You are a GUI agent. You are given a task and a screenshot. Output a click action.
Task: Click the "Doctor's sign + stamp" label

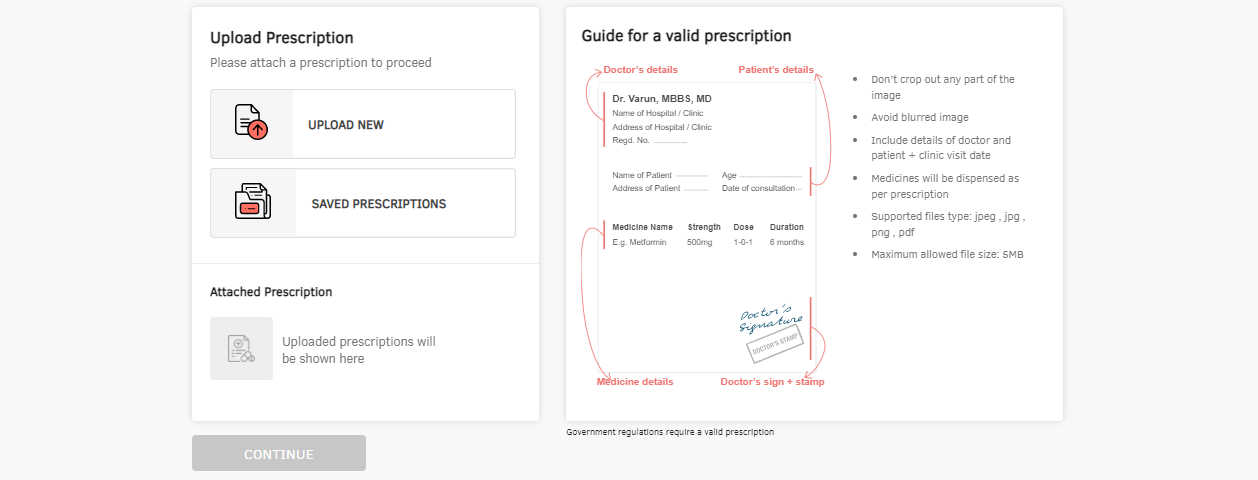point(772,382)
